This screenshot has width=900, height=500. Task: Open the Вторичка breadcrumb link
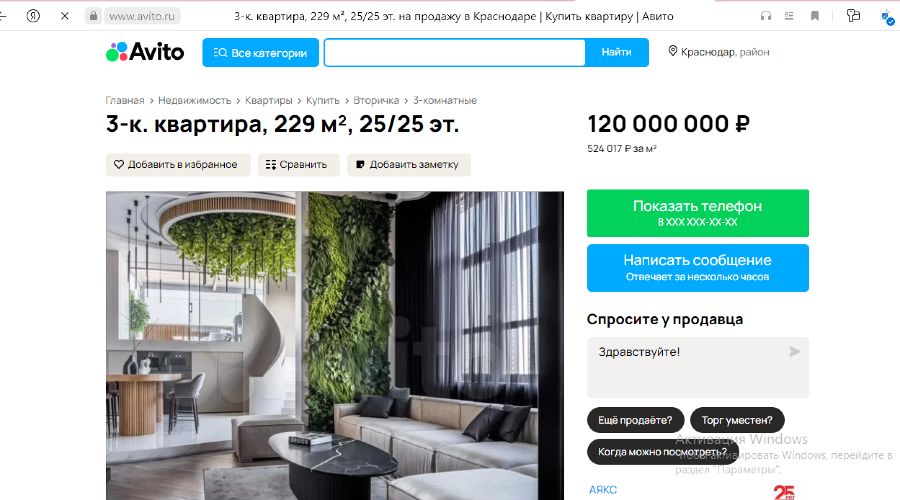point(376,100)
